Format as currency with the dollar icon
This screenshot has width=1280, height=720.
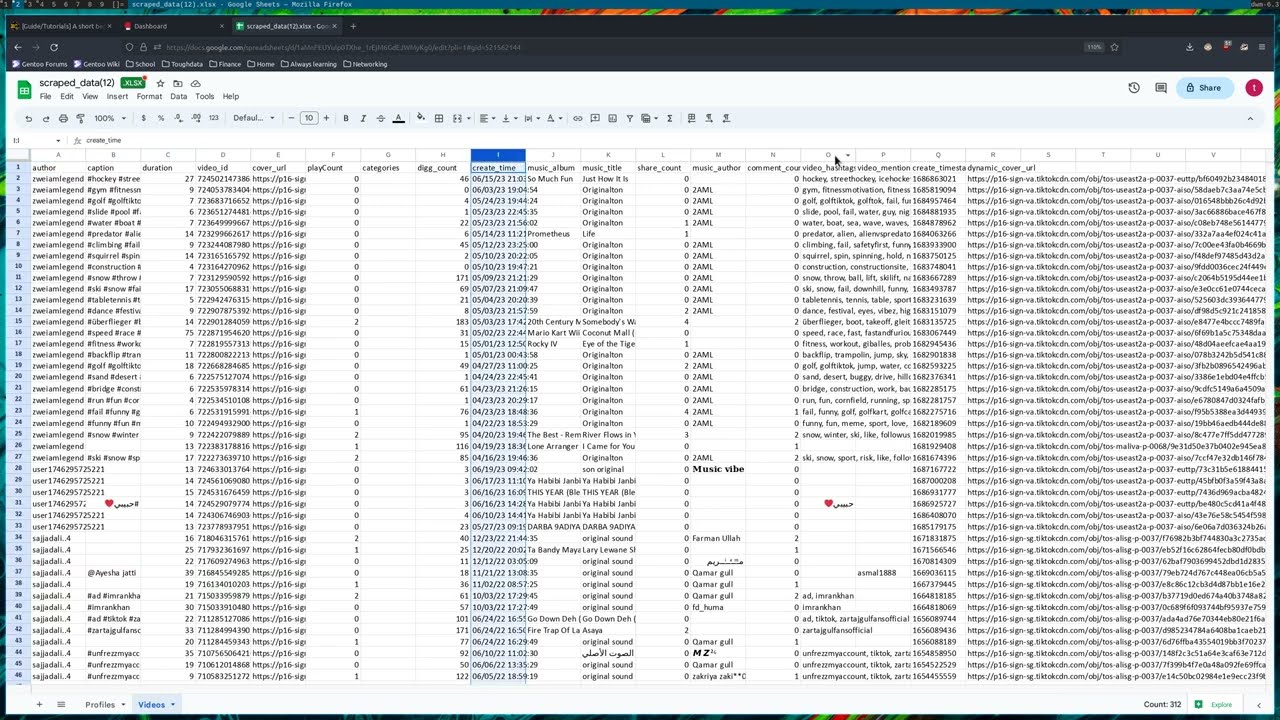[143, 118]
